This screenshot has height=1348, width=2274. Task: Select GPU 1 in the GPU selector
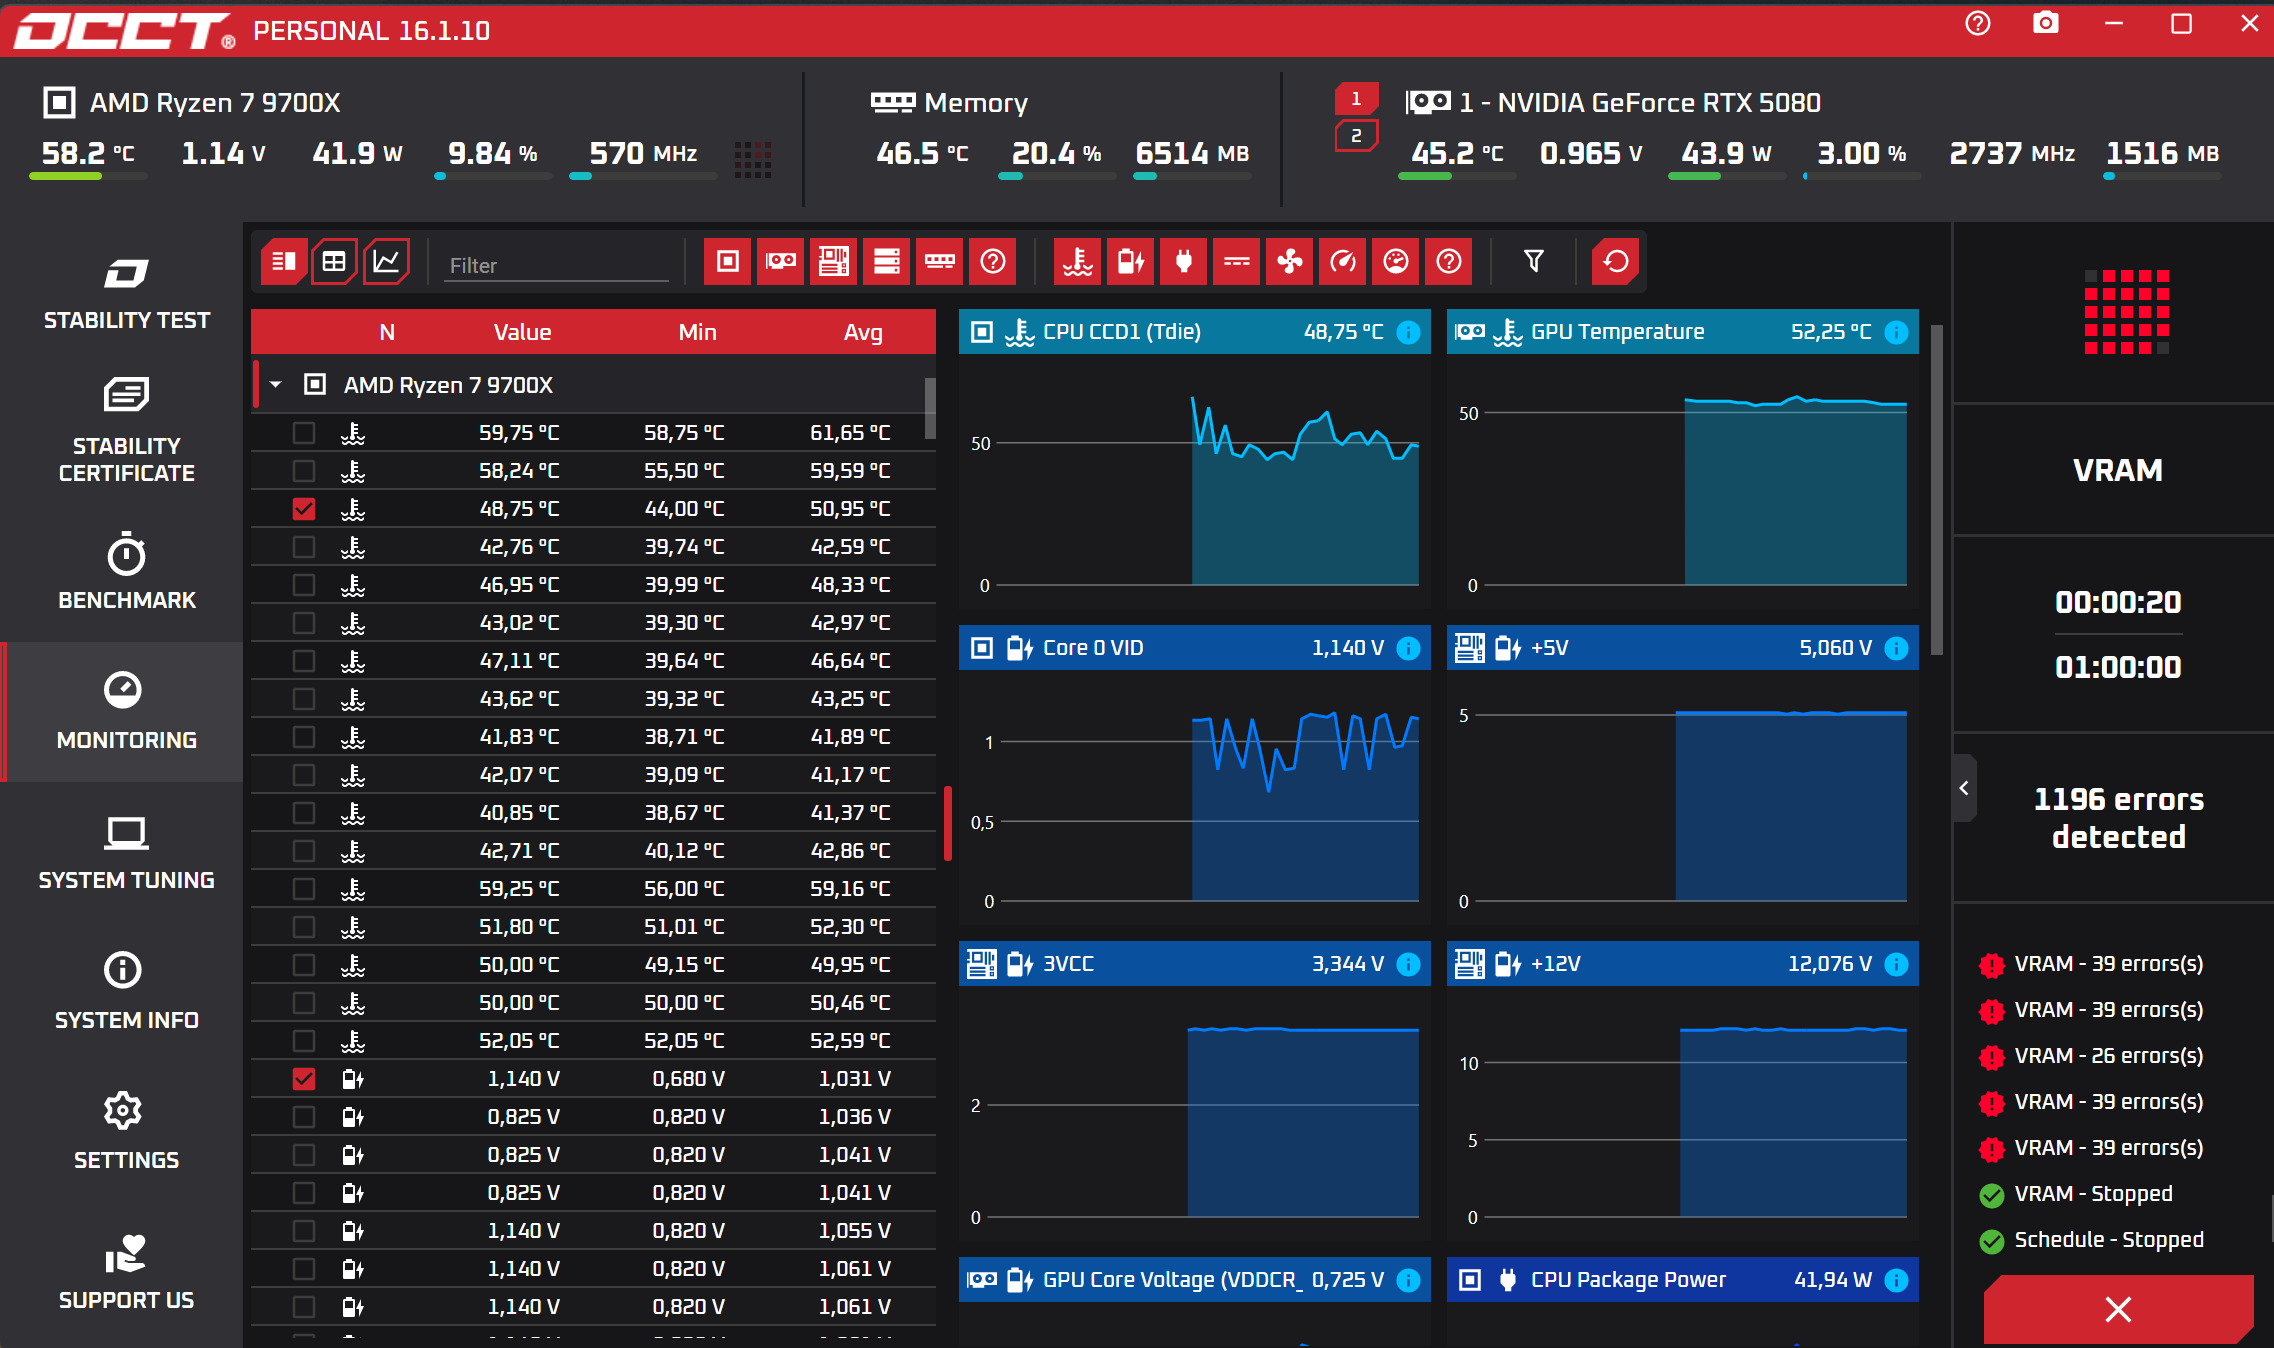pyautogui.click(x=1356, y=99)
